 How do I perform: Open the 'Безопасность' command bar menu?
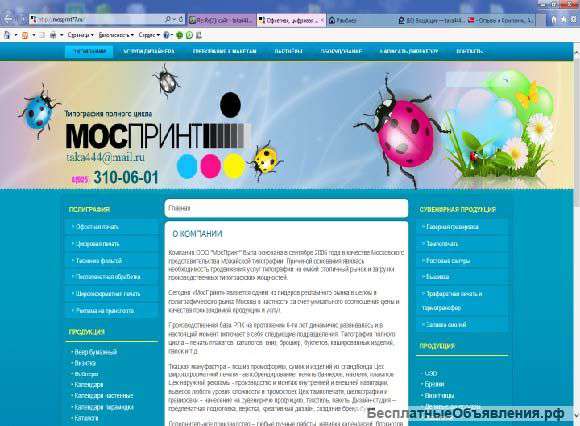point(116,36)
